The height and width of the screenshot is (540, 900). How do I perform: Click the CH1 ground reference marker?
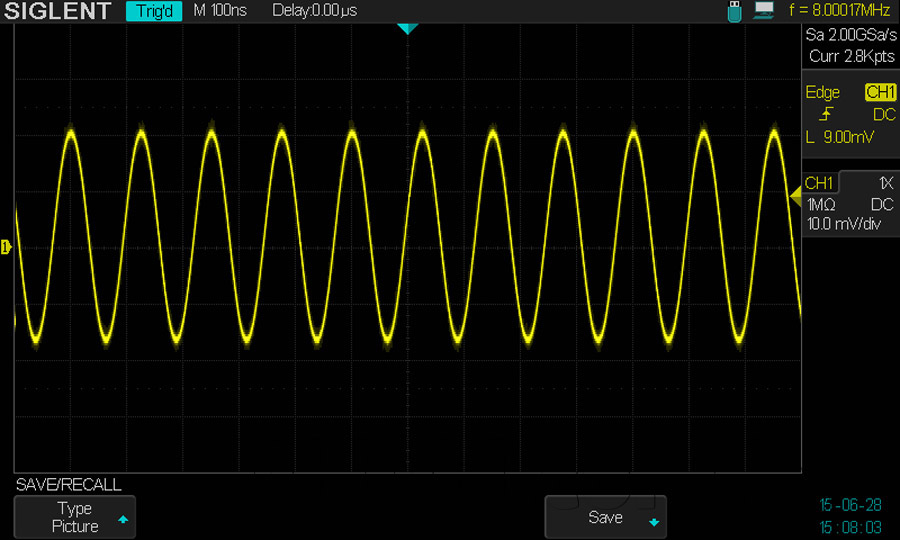[x=6, y=246]
